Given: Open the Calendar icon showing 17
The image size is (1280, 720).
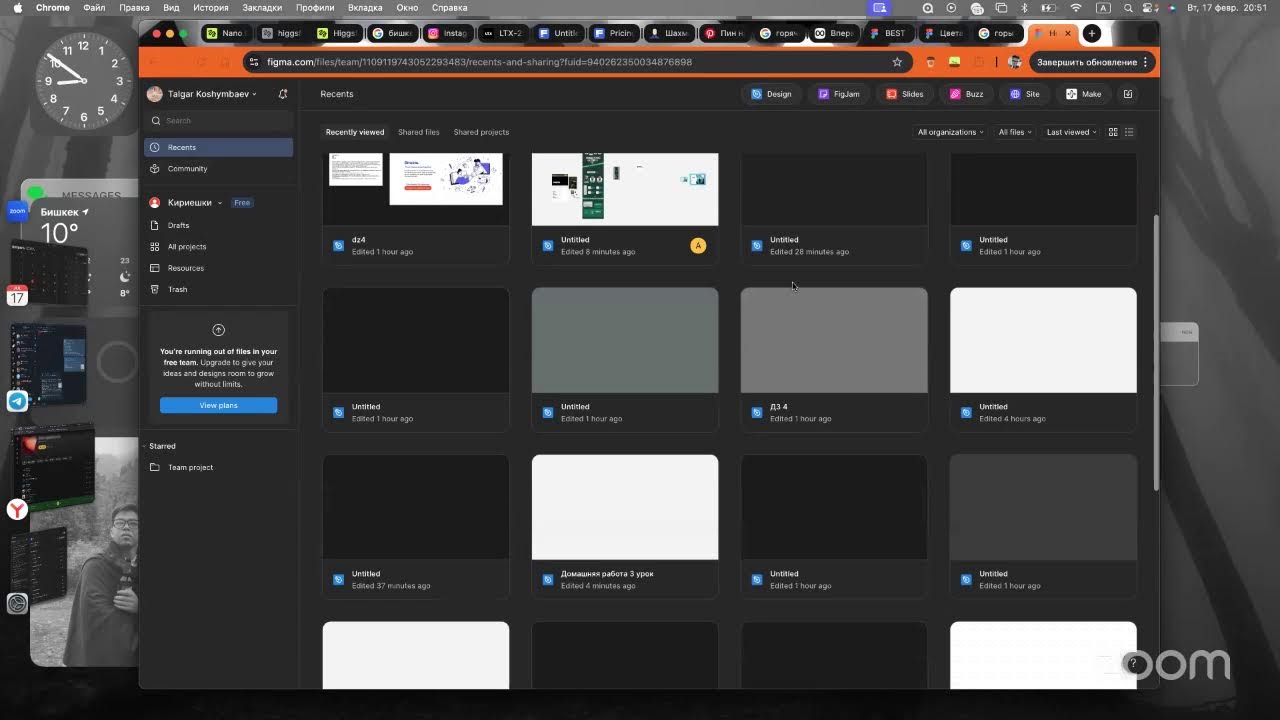Looking at the screenshot, I should point(17,294).
